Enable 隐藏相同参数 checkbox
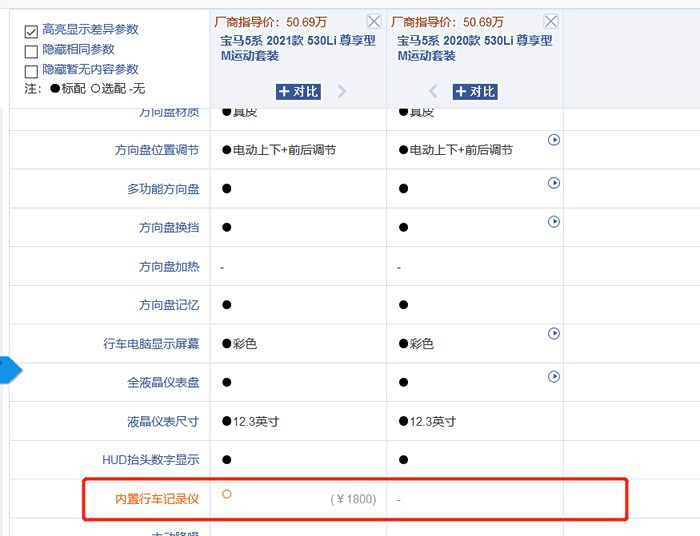 coord(31,51)
